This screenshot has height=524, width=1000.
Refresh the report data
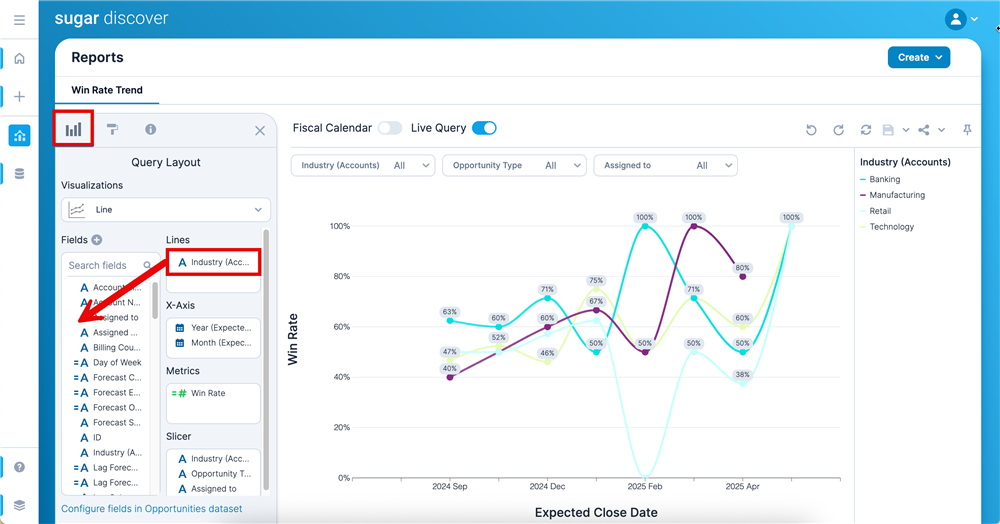pyautogui.click(x=865, y=130)
